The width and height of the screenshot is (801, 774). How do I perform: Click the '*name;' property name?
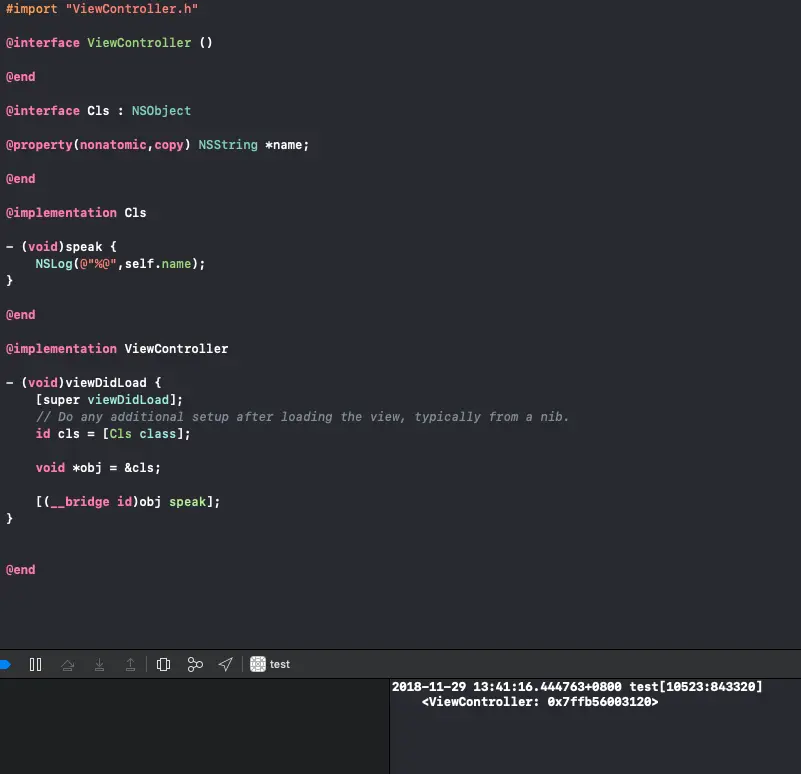287,145
